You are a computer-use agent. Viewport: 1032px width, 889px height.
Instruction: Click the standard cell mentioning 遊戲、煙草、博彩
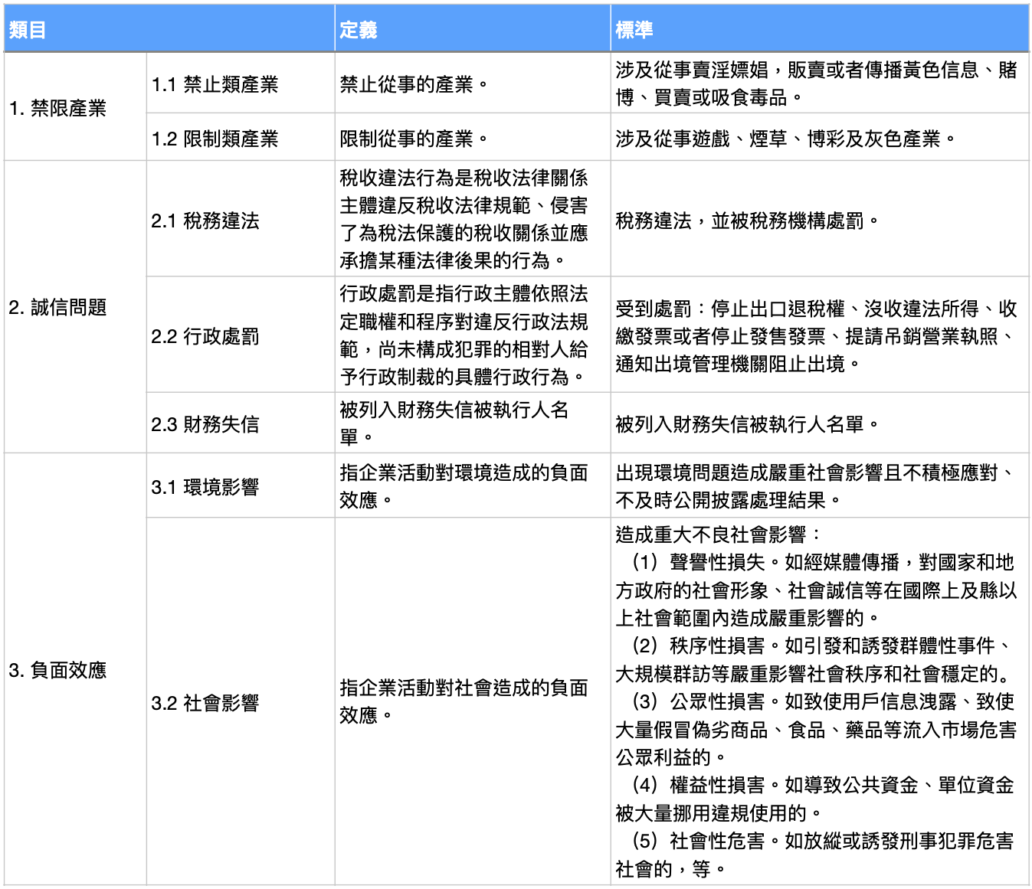(778, 139)
